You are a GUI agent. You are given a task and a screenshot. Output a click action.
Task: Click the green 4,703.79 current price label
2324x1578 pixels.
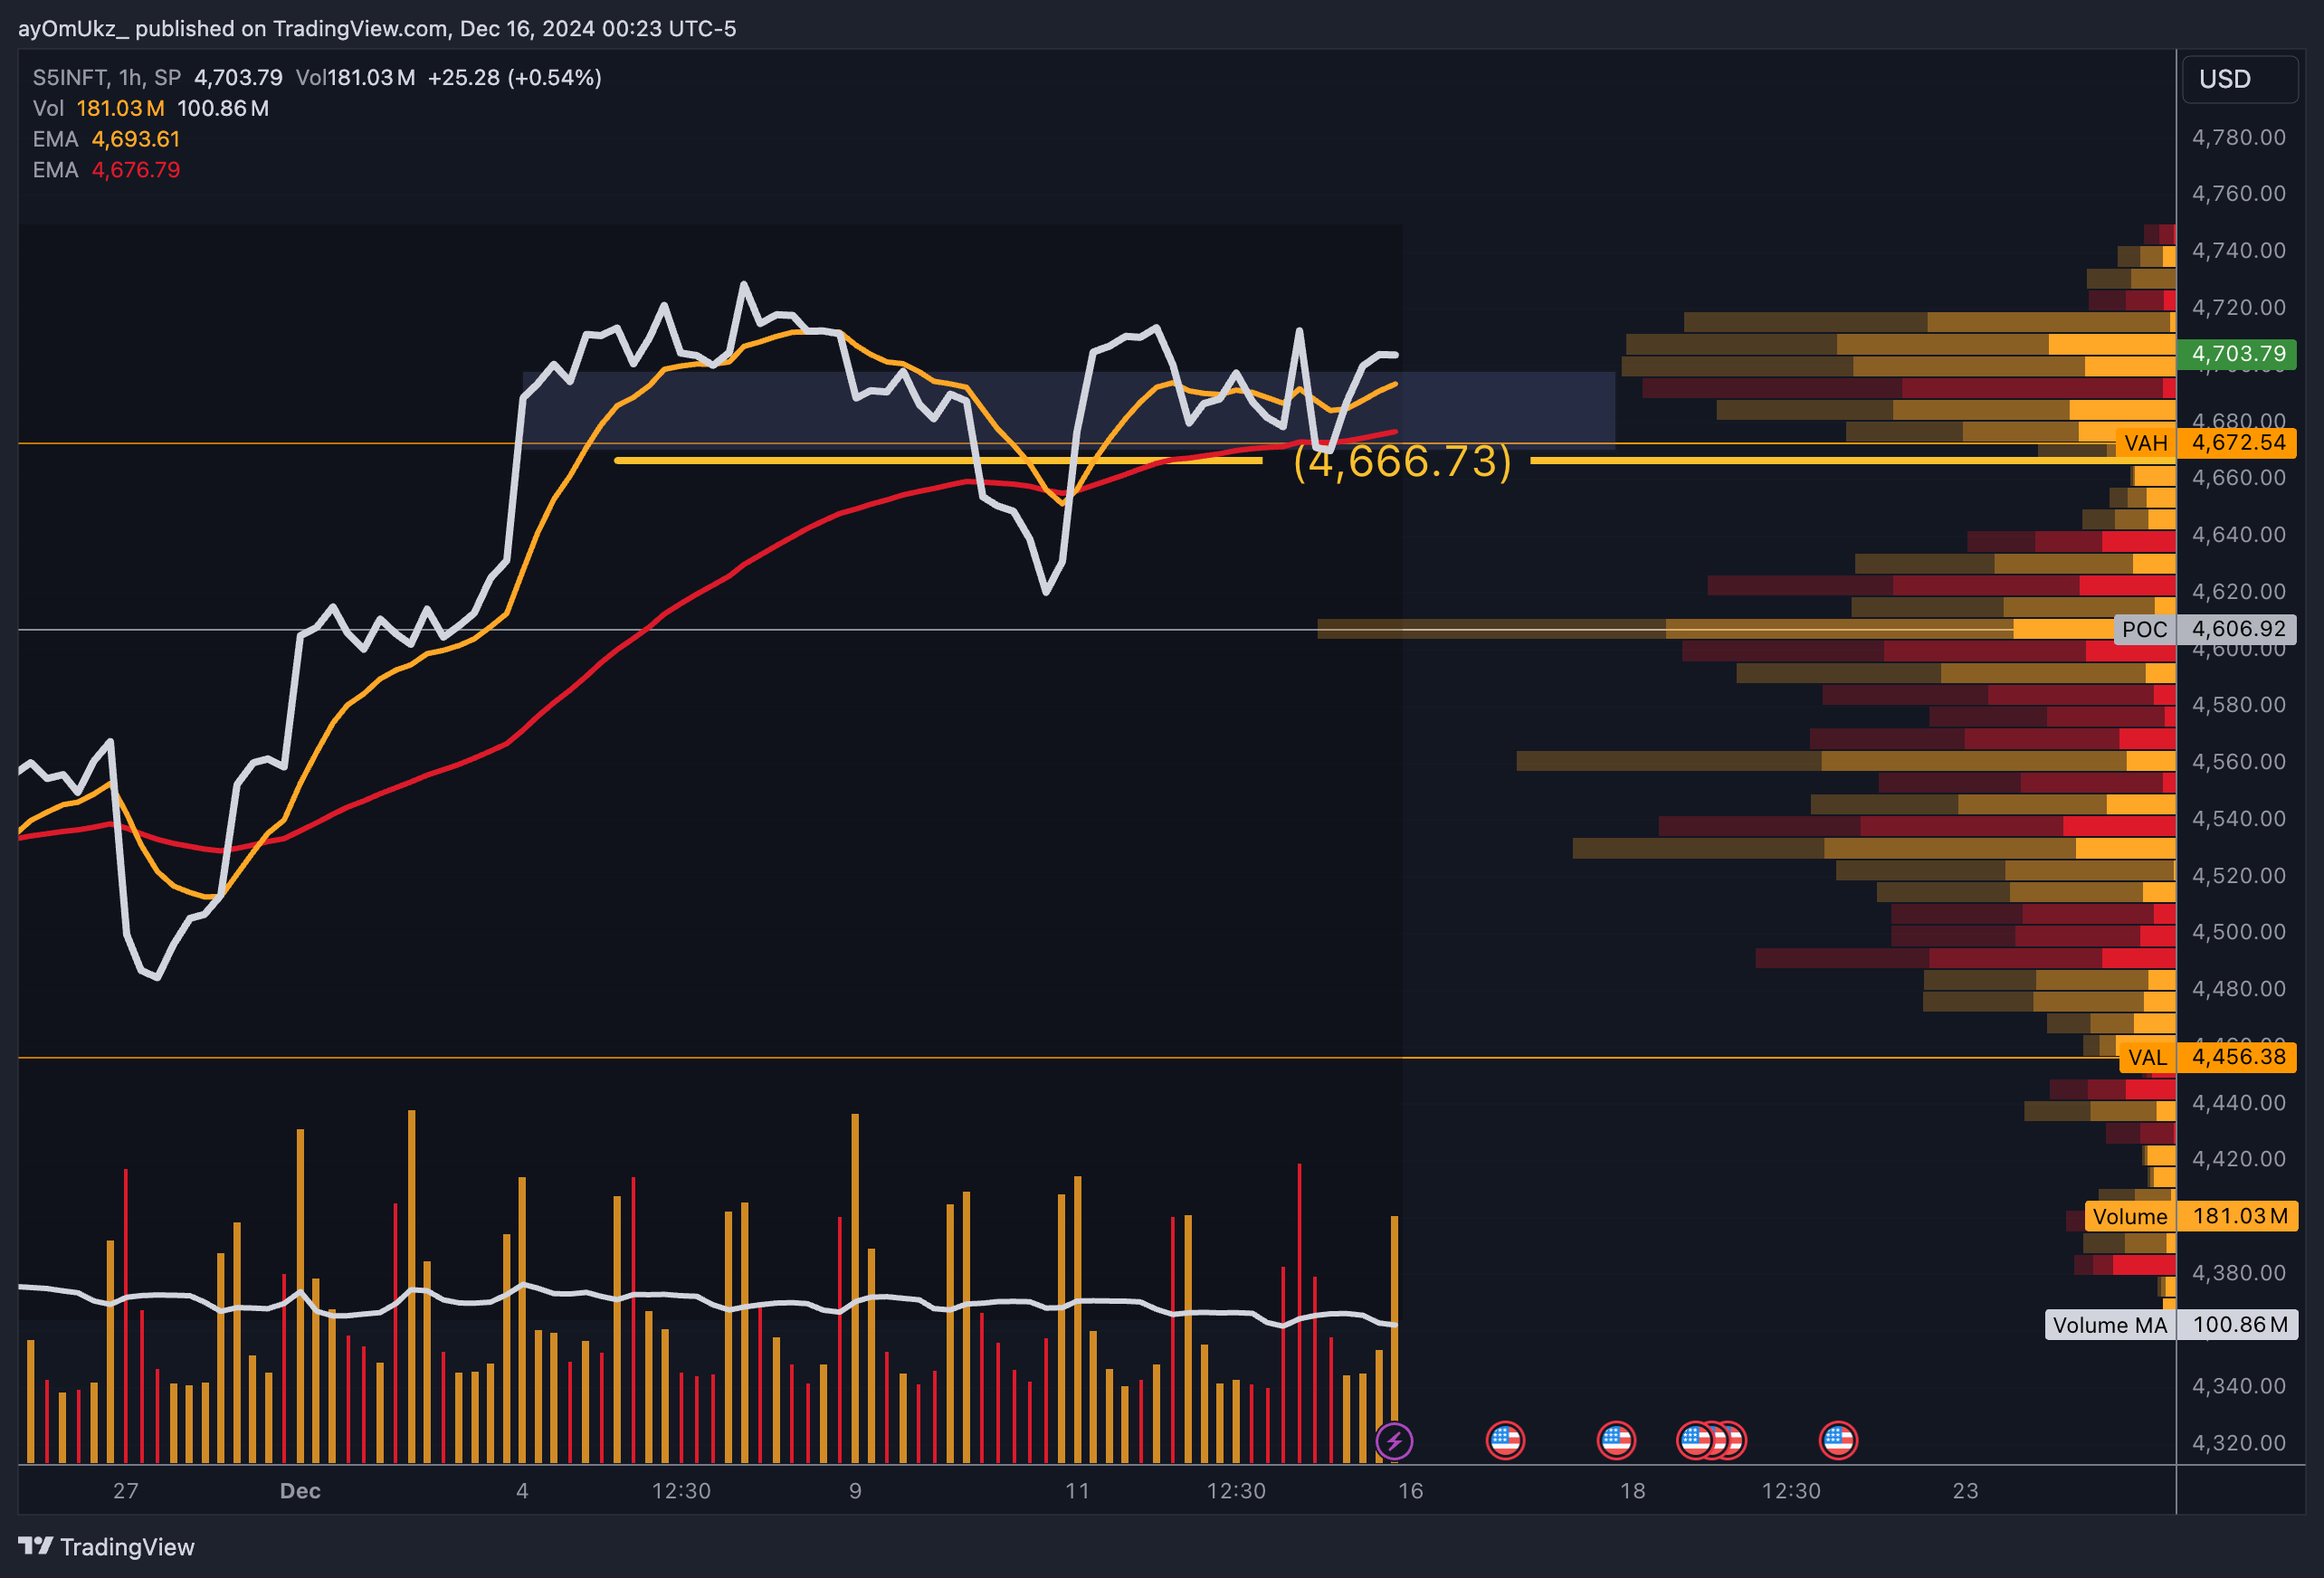[x=2238, y=353]
